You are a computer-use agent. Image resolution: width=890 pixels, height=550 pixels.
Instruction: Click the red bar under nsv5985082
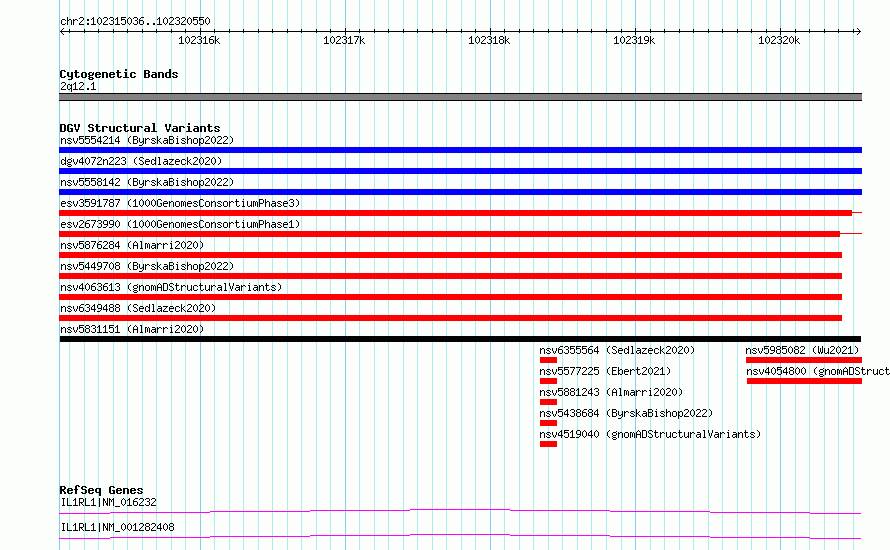tap(804, 360)
